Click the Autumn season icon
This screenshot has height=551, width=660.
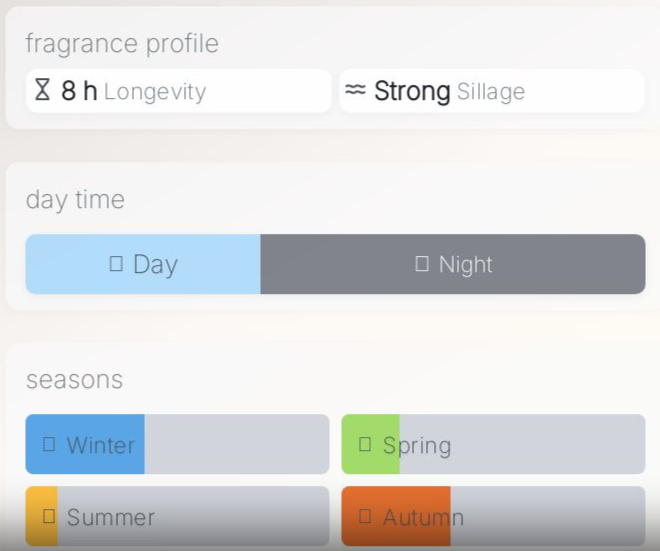(x=365, y=516)
